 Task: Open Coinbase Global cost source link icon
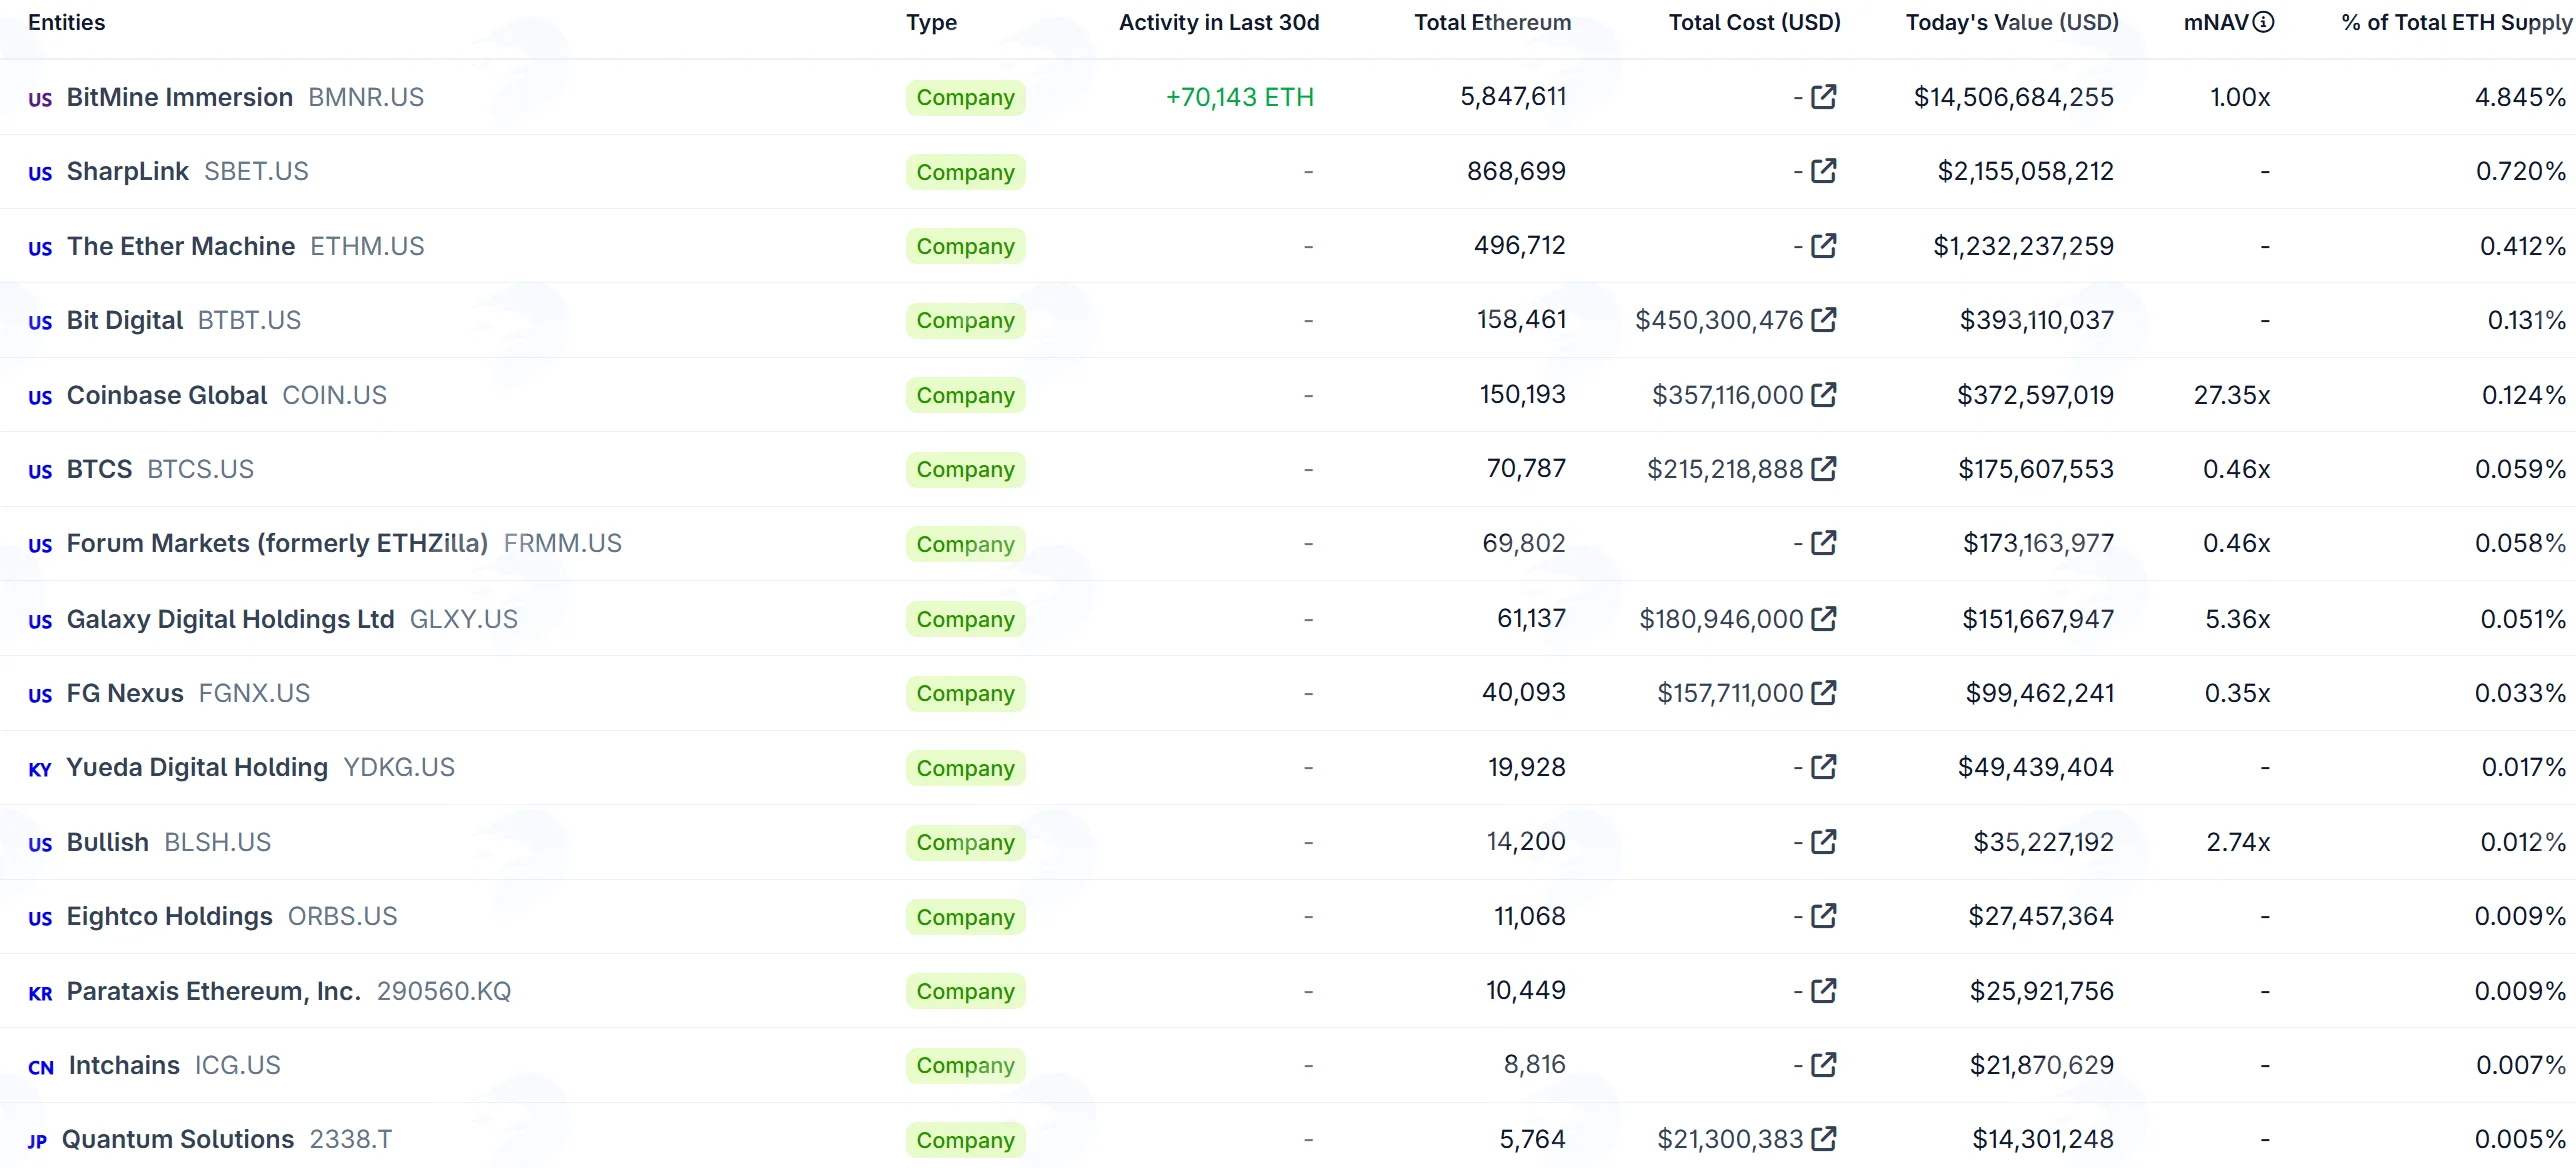coord(1824,394)
